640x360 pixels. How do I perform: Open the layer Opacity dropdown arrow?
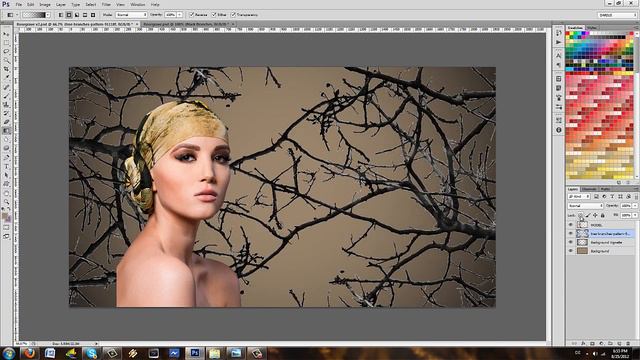(635, 206)
